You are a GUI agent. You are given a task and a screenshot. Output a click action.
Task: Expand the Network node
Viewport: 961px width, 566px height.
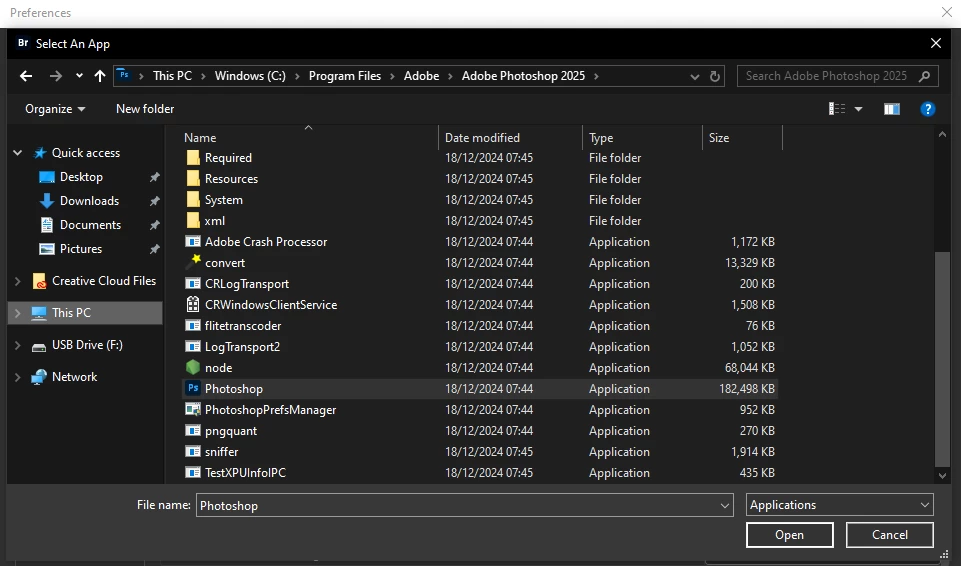18,377
